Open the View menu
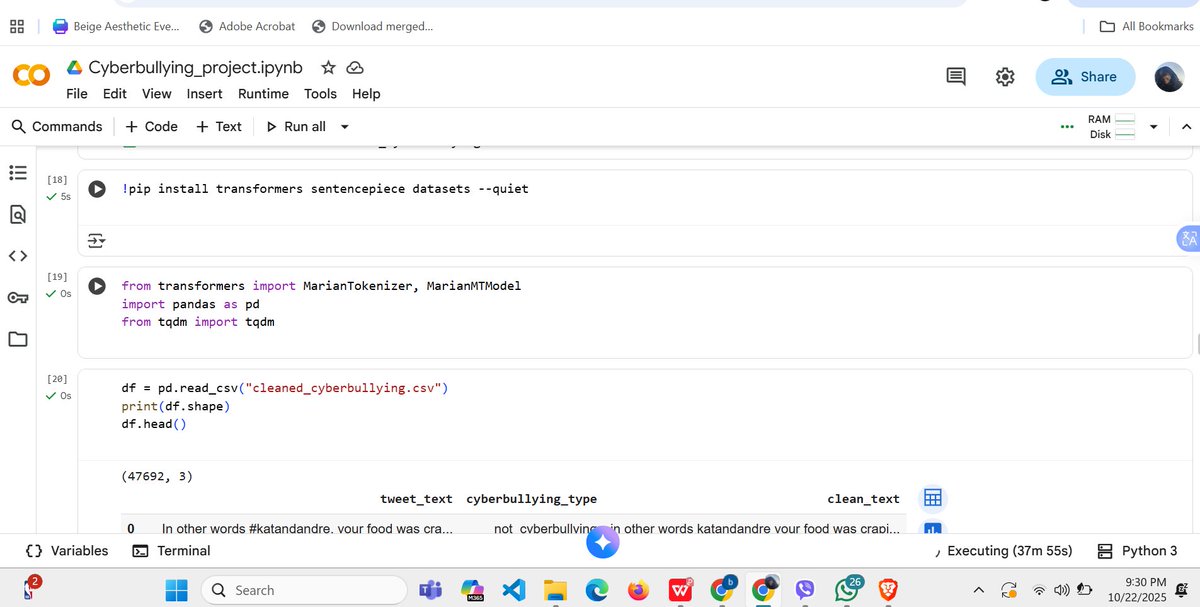The image size is (1200, 607). pos(157,94)
